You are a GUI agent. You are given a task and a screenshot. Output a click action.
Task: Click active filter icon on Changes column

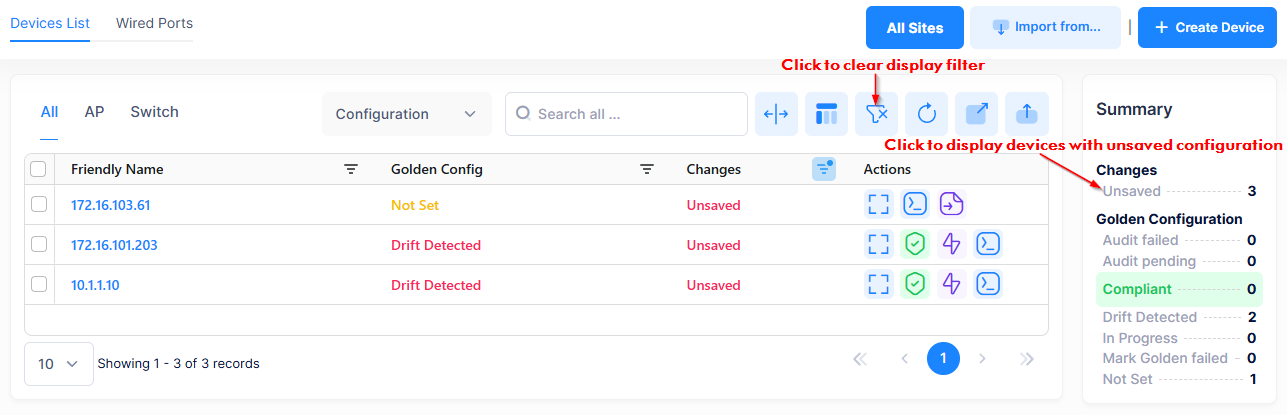click(x=823, y=169)
